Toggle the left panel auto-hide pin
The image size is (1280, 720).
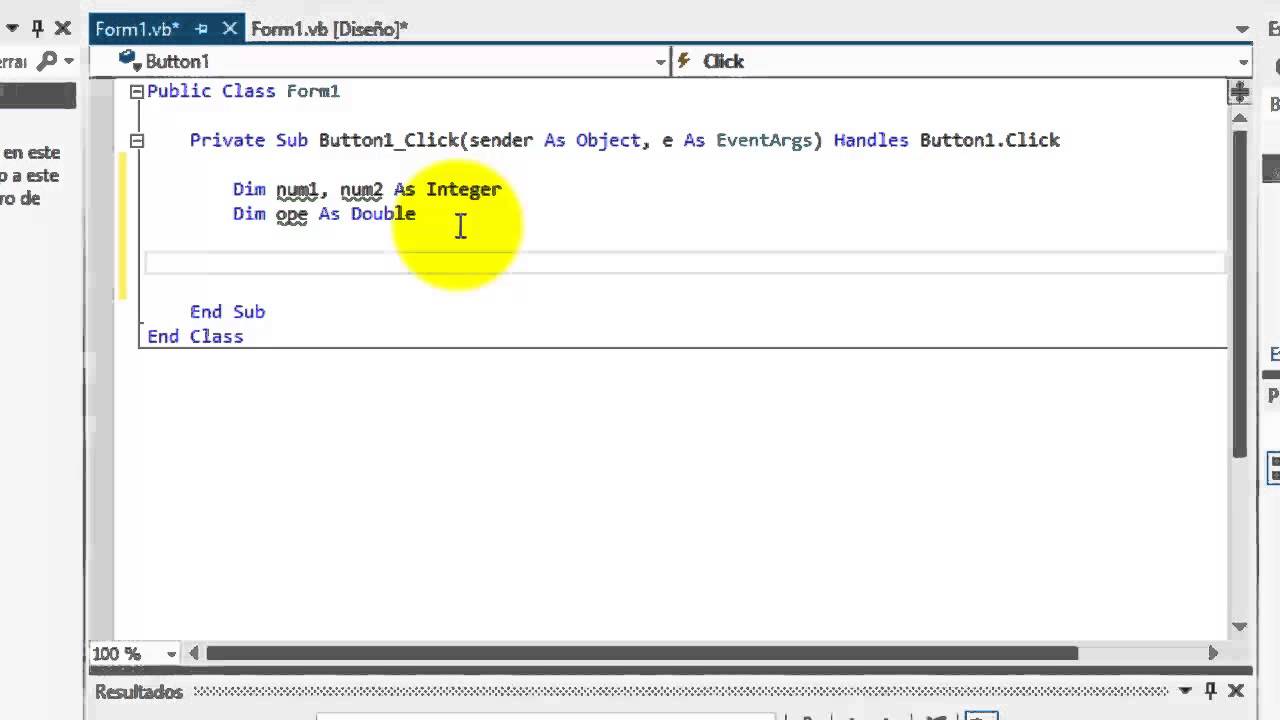coord(38,29)
